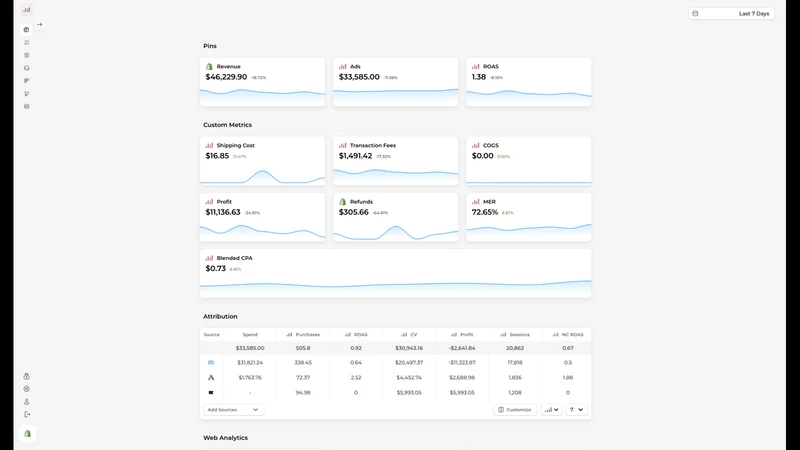The height and width of the screenshot is (450, 800).
Task: Open the attribution model chart dropdown
Action: (552, 410)
